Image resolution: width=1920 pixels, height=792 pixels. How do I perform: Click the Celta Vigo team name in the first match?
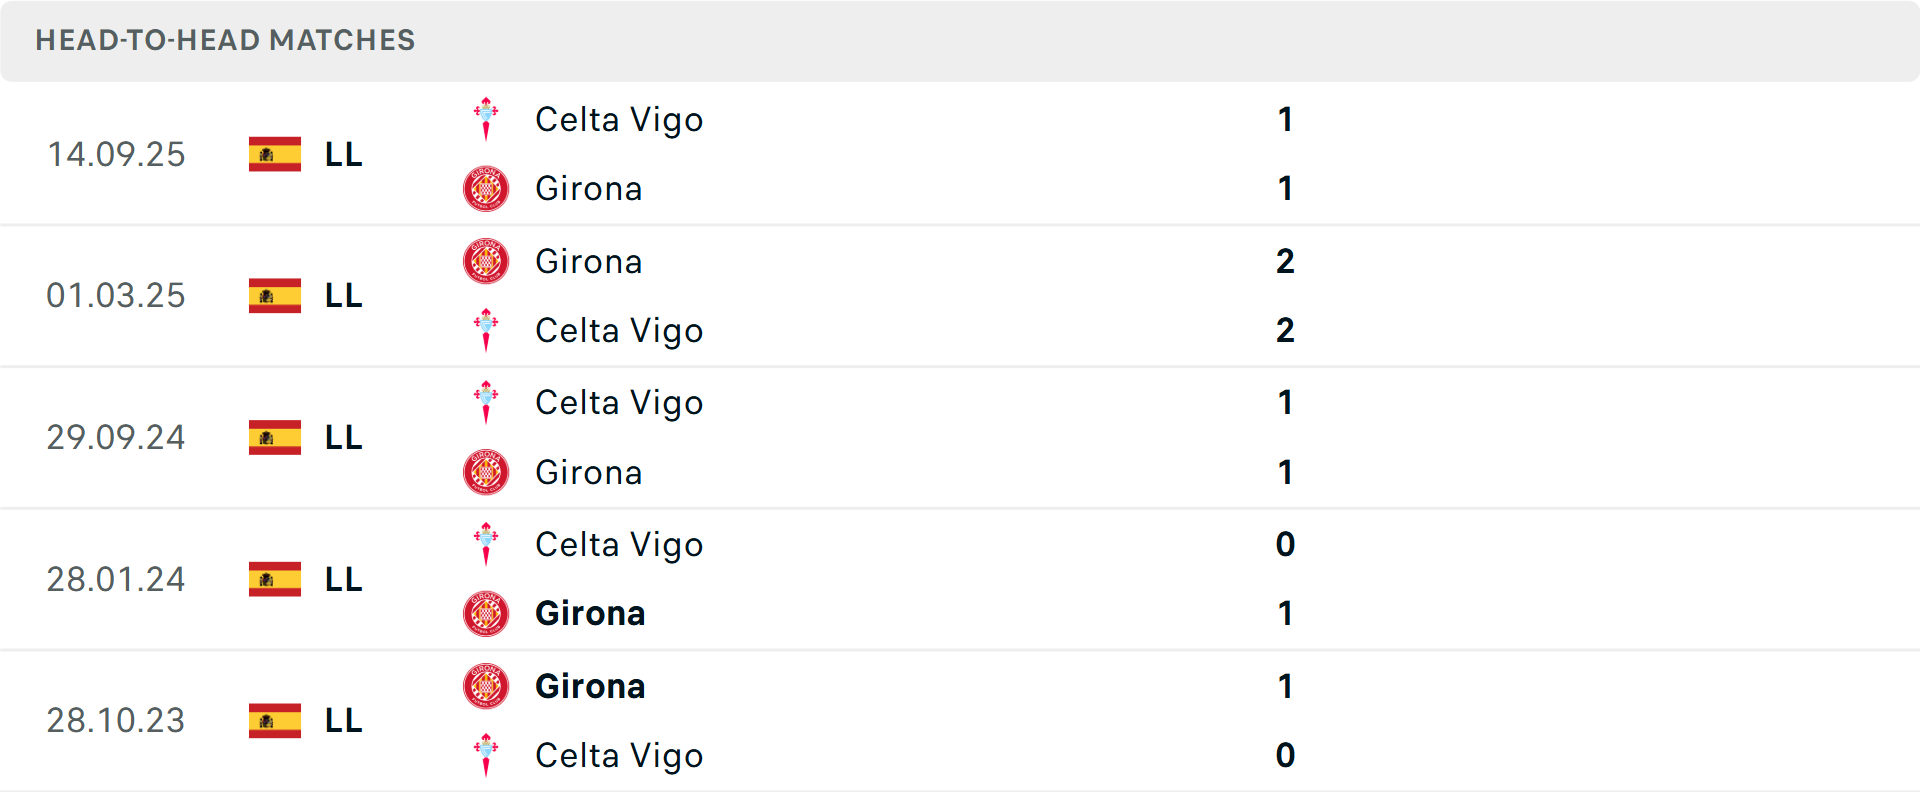619,118
